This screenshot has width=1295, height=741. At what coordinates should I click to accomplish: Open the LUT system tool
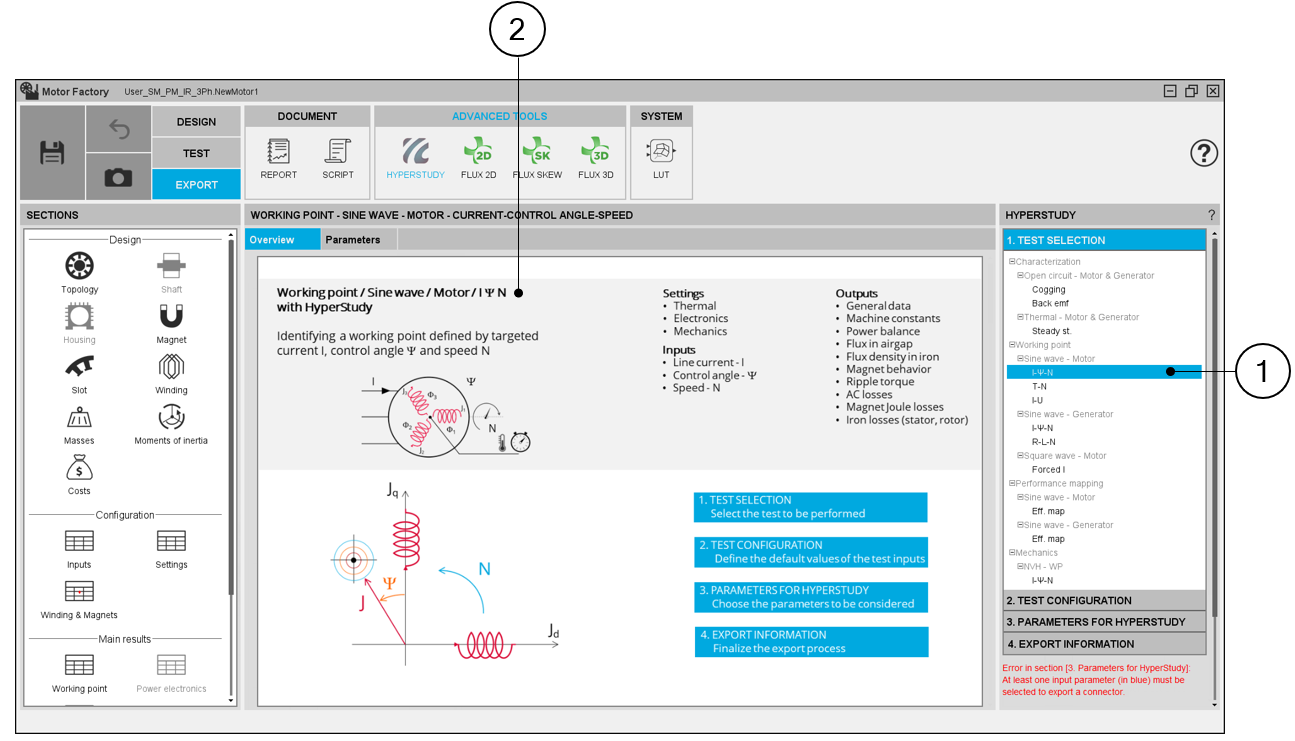coord(661,158)
